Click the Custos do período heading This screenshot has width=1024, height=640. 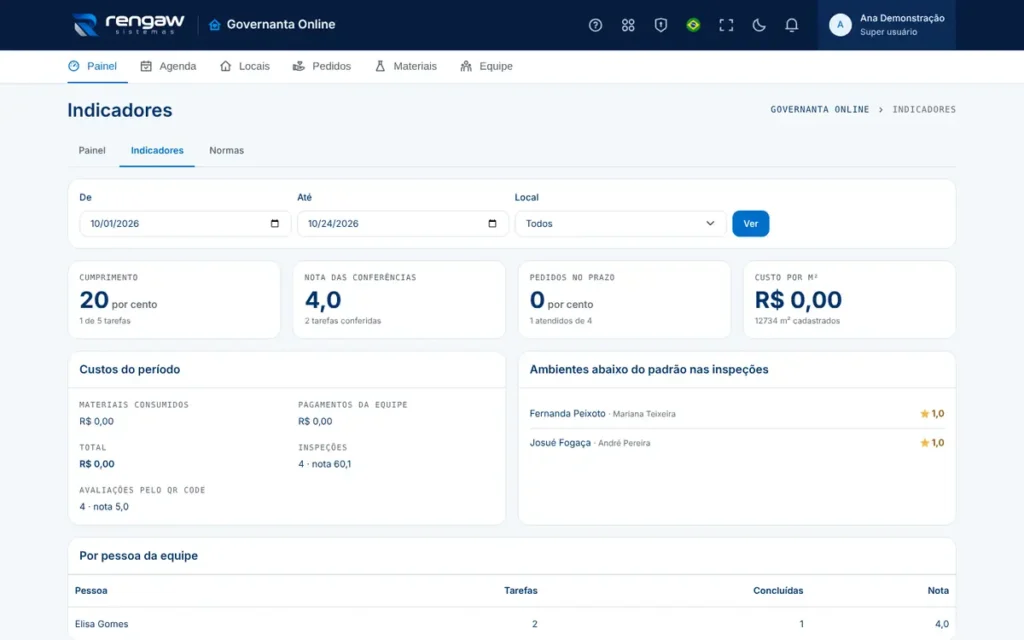(x=129, y=370)
